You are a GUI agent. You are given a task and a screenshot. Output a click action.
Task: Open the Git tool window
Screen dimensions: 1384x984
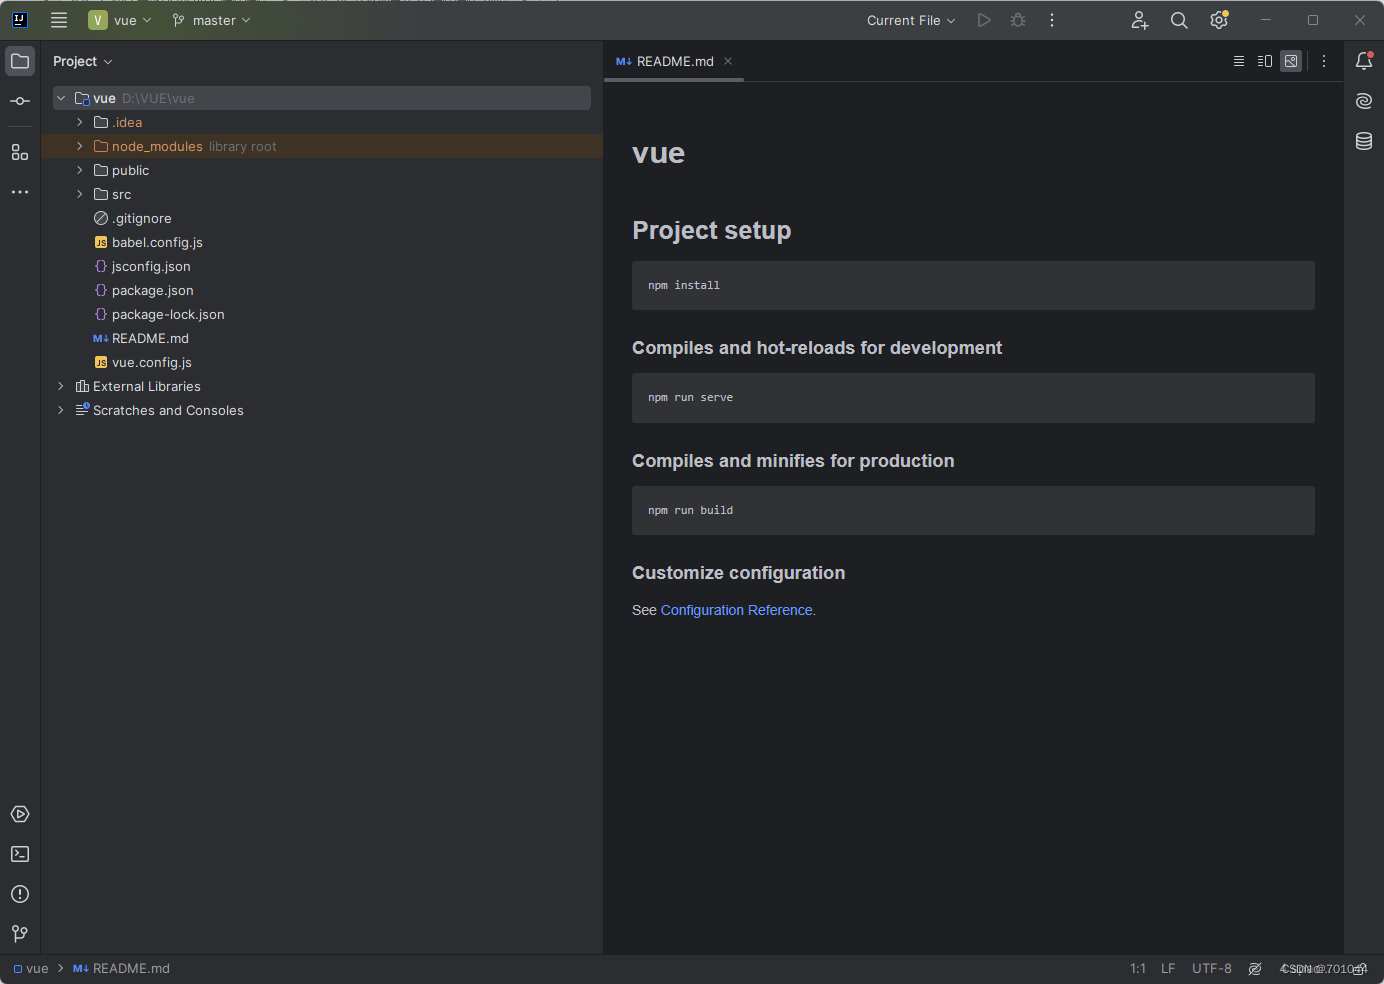click(20, 934)
